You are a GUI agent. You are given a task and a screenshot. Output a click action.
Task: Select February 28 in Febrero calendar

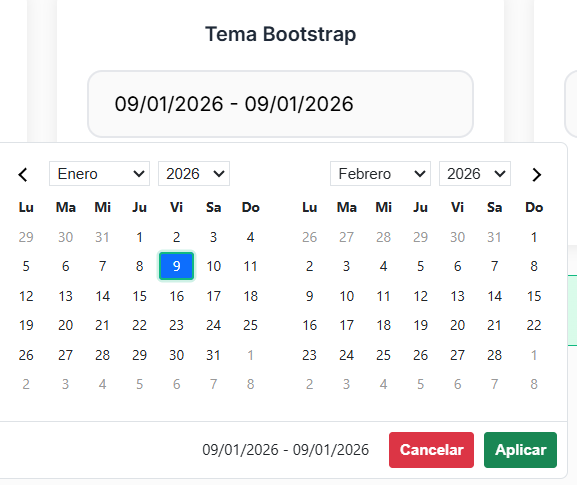[x=495, y=355]
